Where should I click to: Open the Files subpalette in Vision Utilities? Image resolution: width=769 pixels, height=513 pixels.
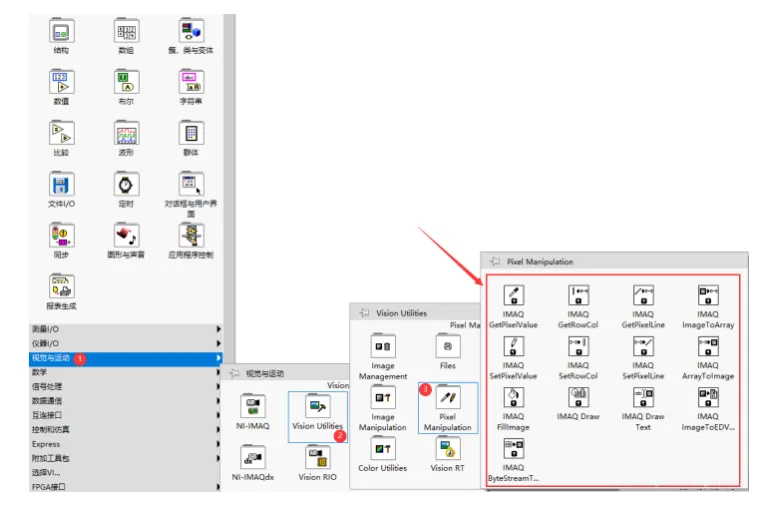[448, 346]
